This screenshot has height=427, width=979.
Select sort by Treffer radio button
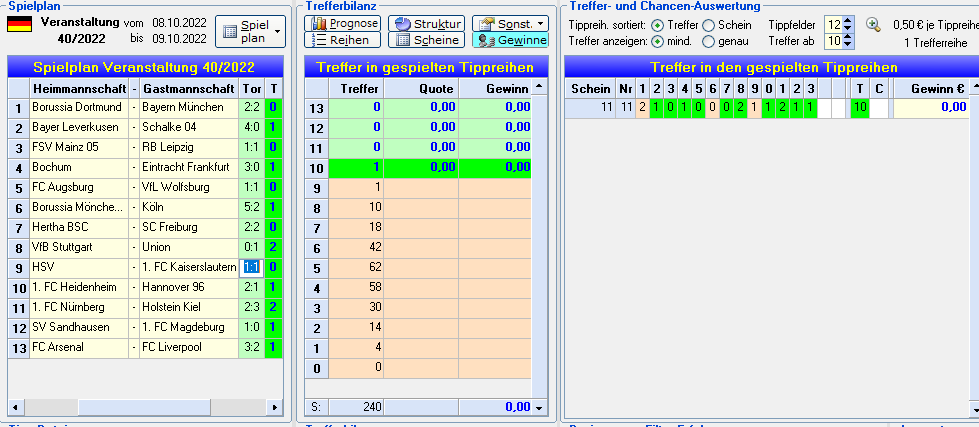[657, 26]
